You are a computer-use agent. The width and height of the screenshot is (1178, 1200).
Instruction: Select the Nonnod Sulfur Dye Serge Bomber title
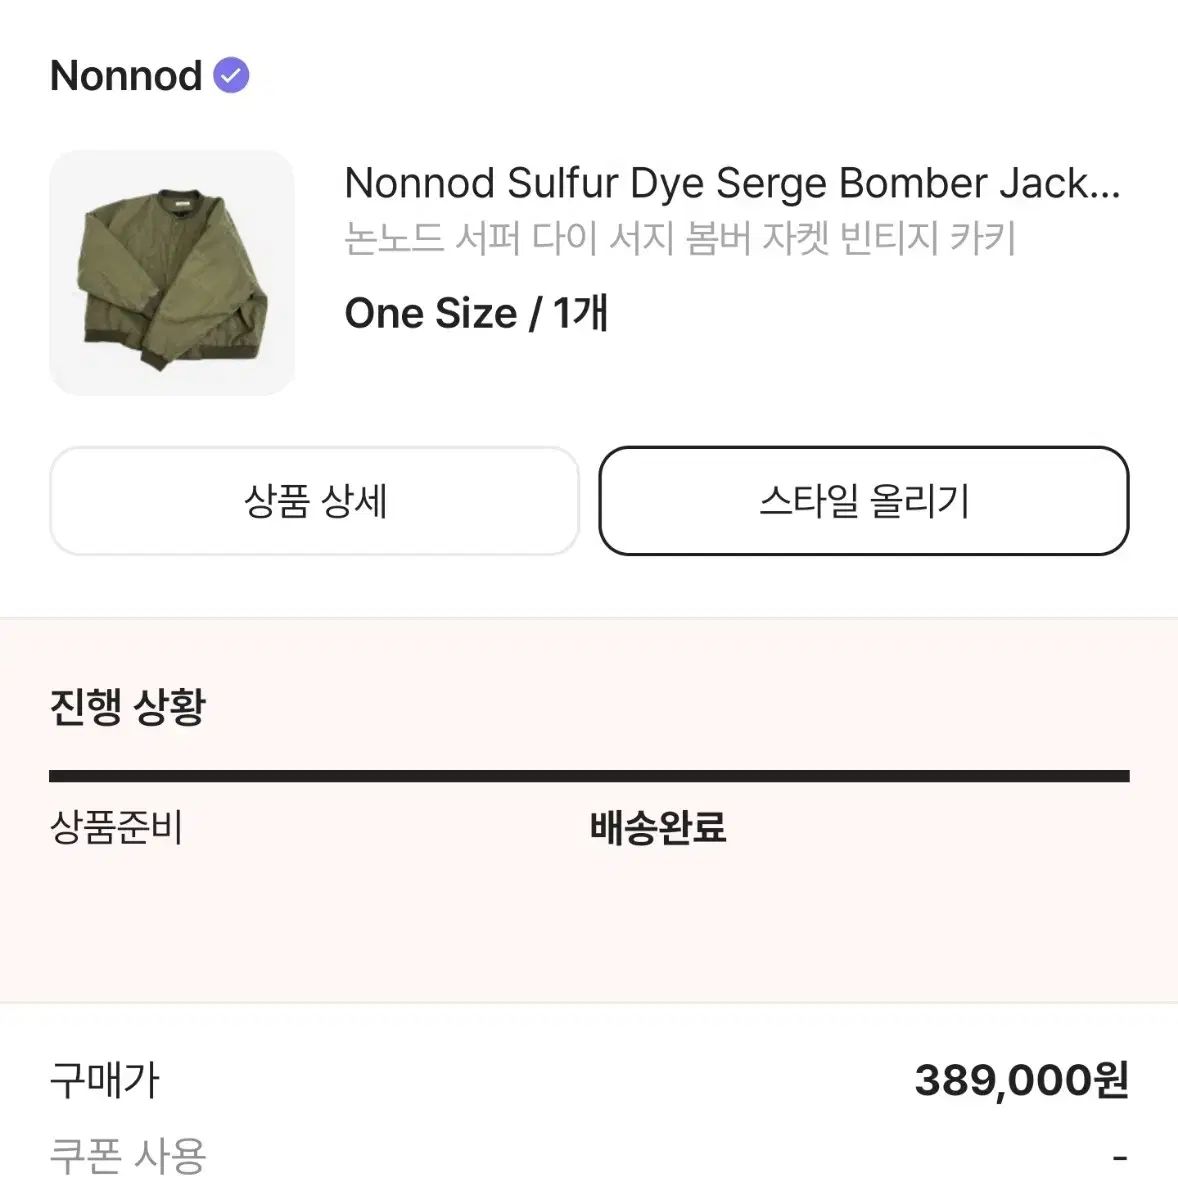pyautogui.click(x=732, y=183)
